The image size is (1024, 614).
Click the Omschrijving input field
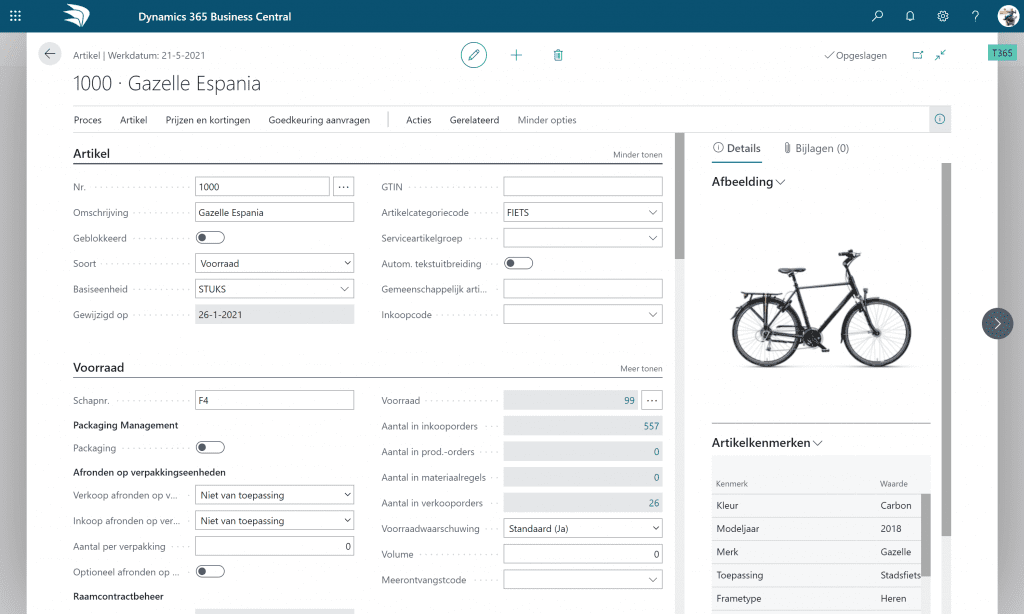point(274,212)
